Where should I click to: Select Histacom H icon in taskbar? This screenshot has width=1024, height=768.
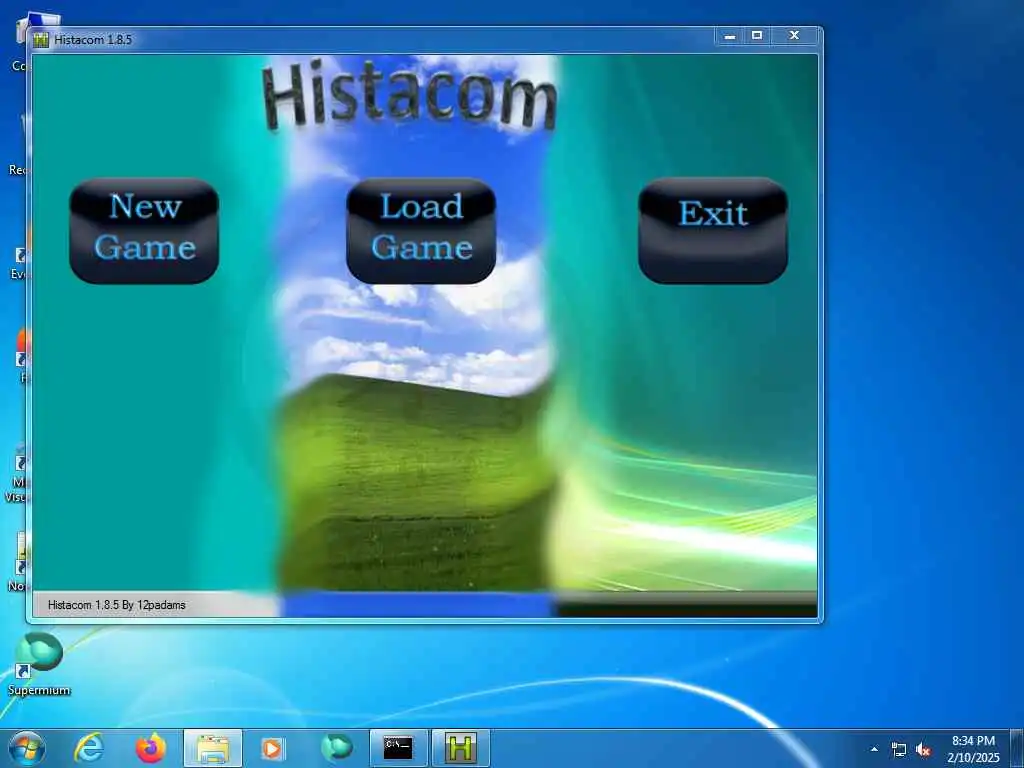(461, 748)
